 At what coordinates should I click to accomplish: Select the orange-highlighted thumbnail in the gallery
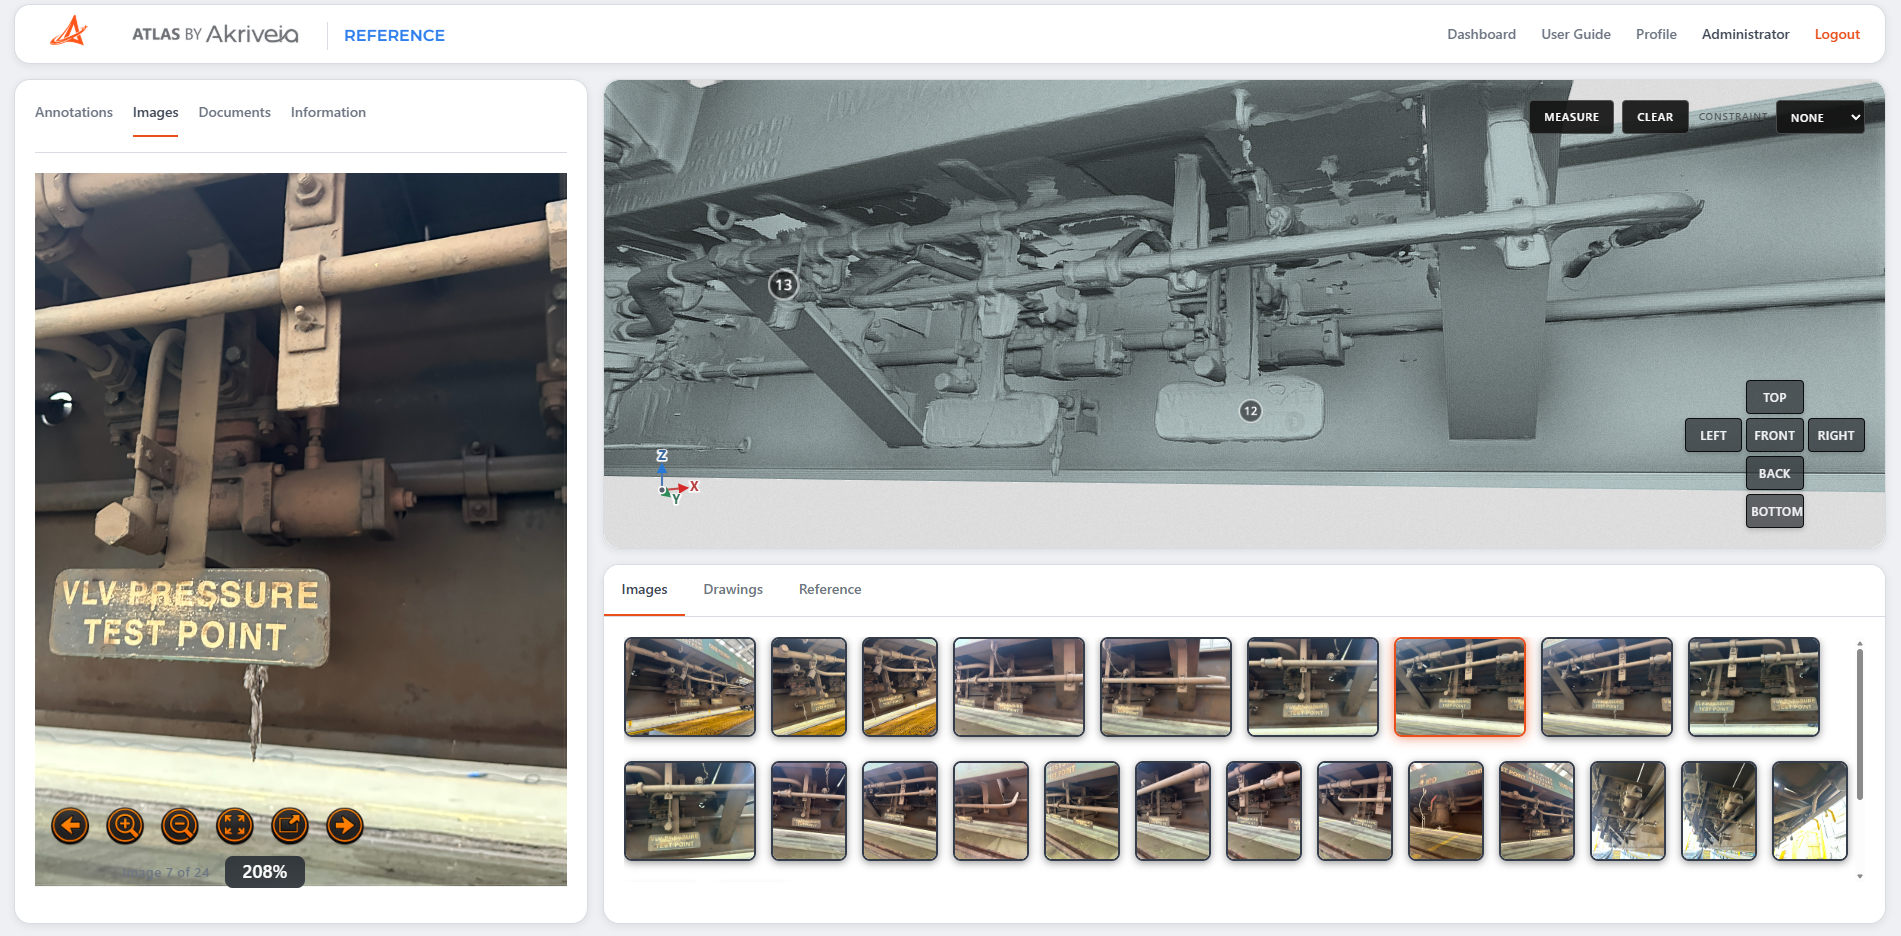tap(1459, 687)
